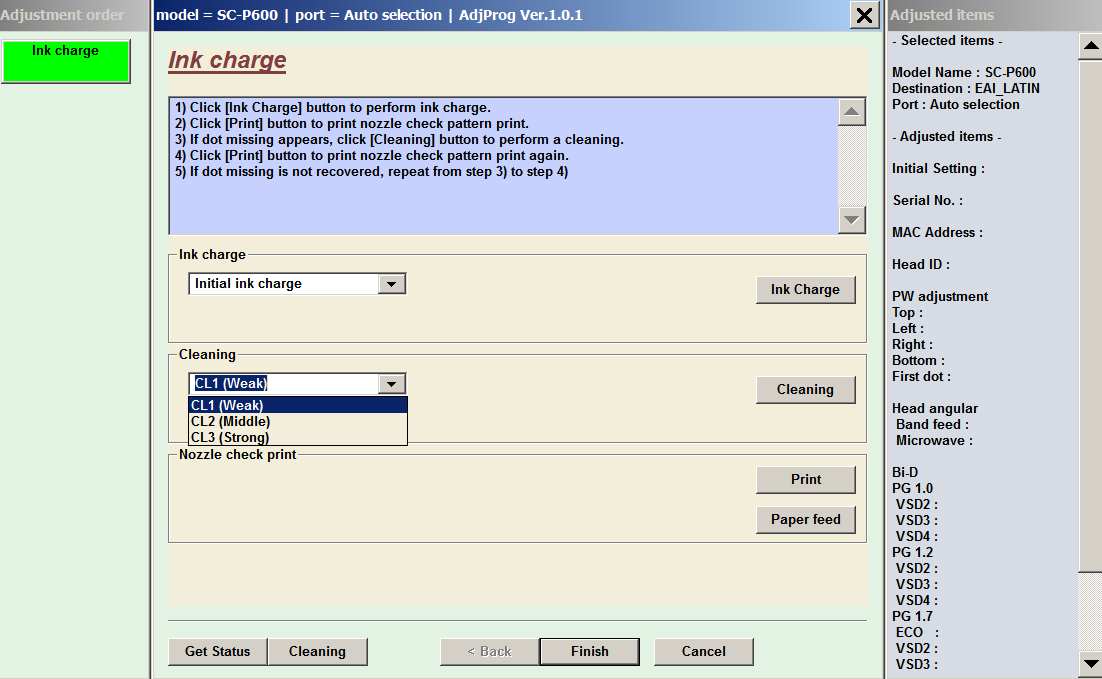Click the Microwave entry
Viewport: 1102px width, 679px height.
pos(934,441)
